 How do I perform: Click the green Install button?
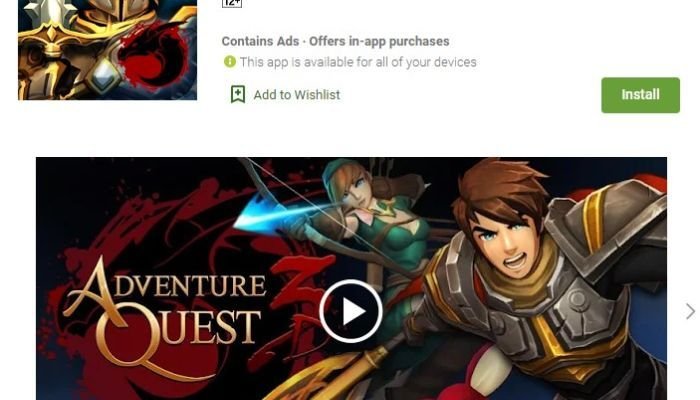tap(640, 95)
